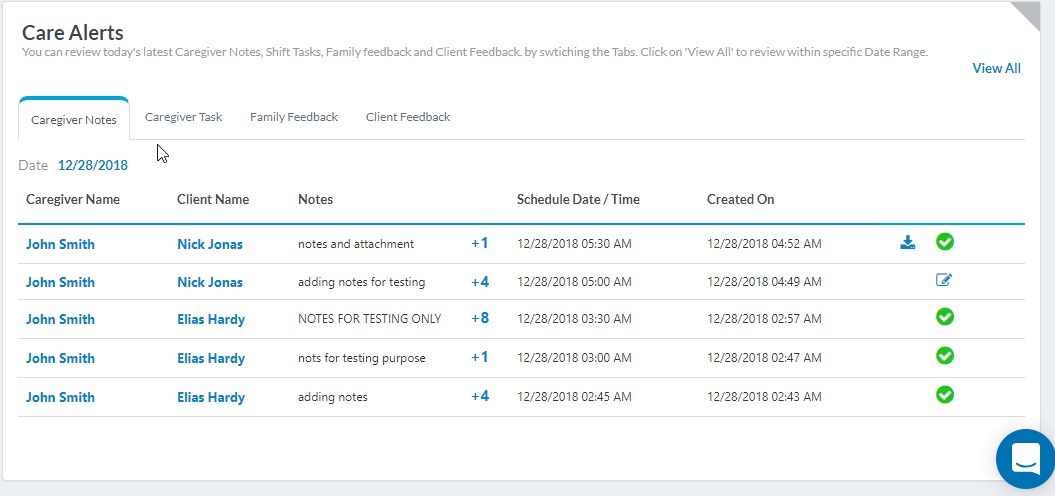Switch to the Caregiver Task tab
This screenshot has width=1055, height=496.
click(183, 117)
